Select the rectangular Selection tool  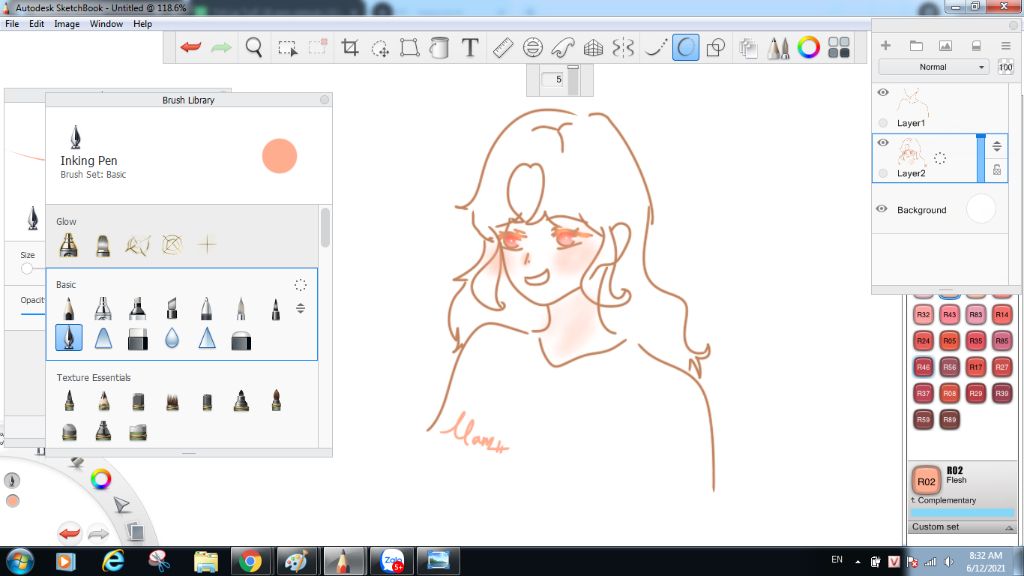click(x=287, y=48)
